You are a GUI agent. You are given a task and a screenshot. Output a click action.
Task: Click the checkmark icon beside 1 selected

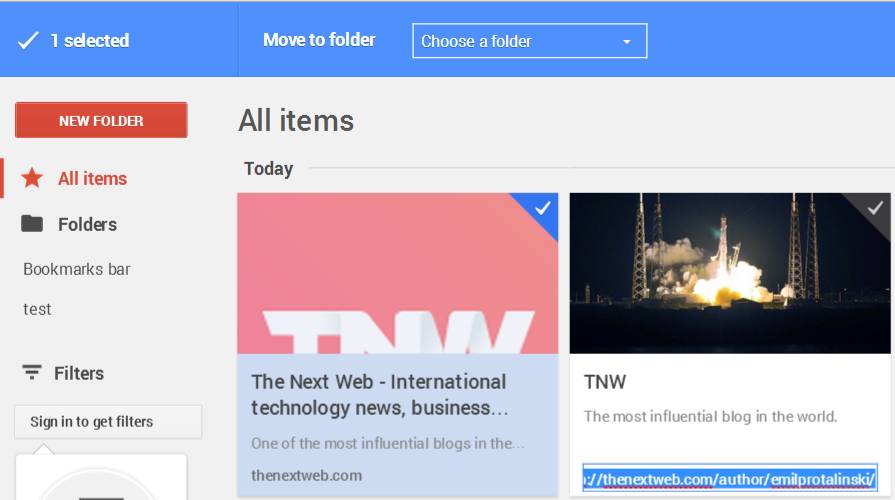(x=28, y=41)
